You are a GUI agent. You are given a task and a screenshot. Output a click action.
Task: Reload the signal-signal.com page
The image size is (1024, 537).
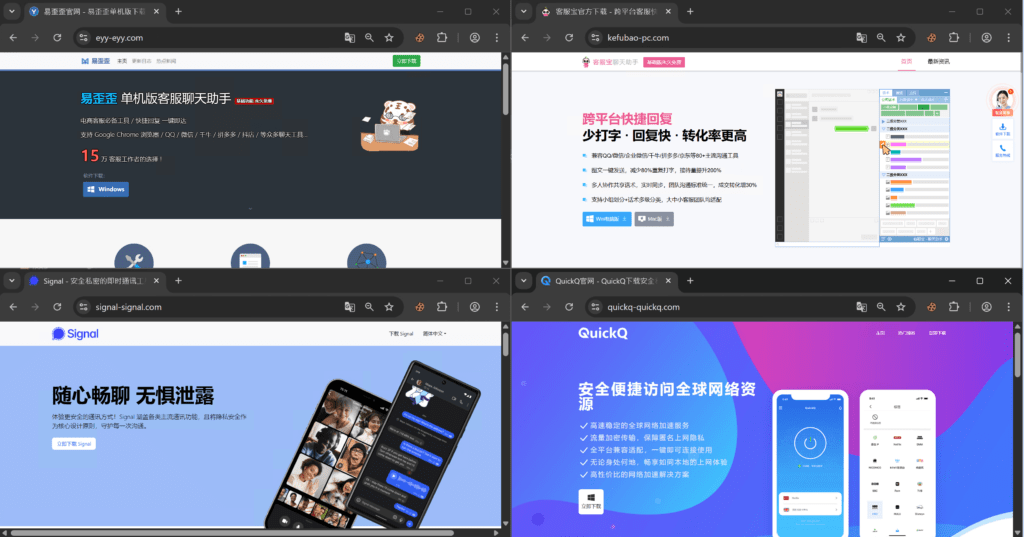point(57,306)
